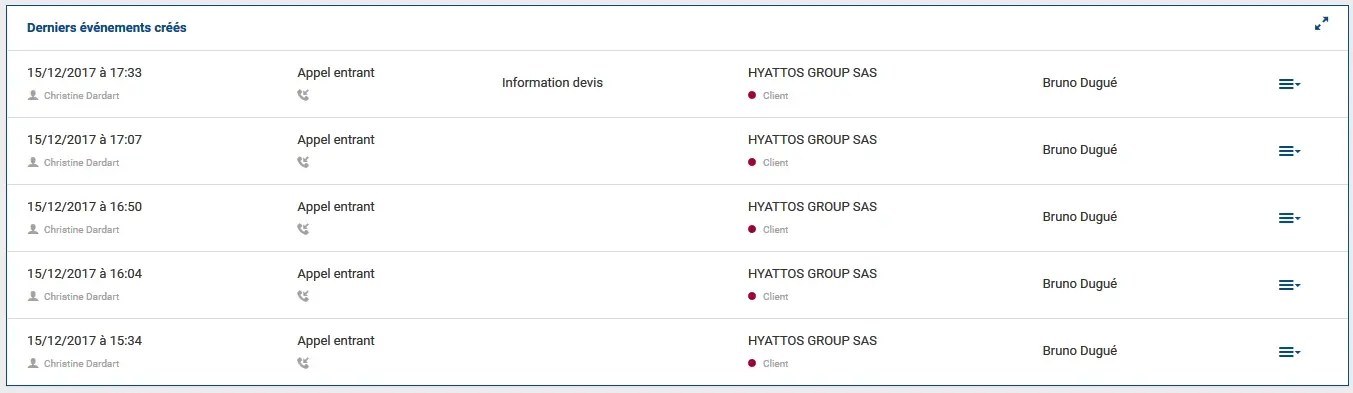The width and height of the screenshot is (1353, 393).
Task: Click Client label in the 15:34 row
Action: (x=775, y=364)
